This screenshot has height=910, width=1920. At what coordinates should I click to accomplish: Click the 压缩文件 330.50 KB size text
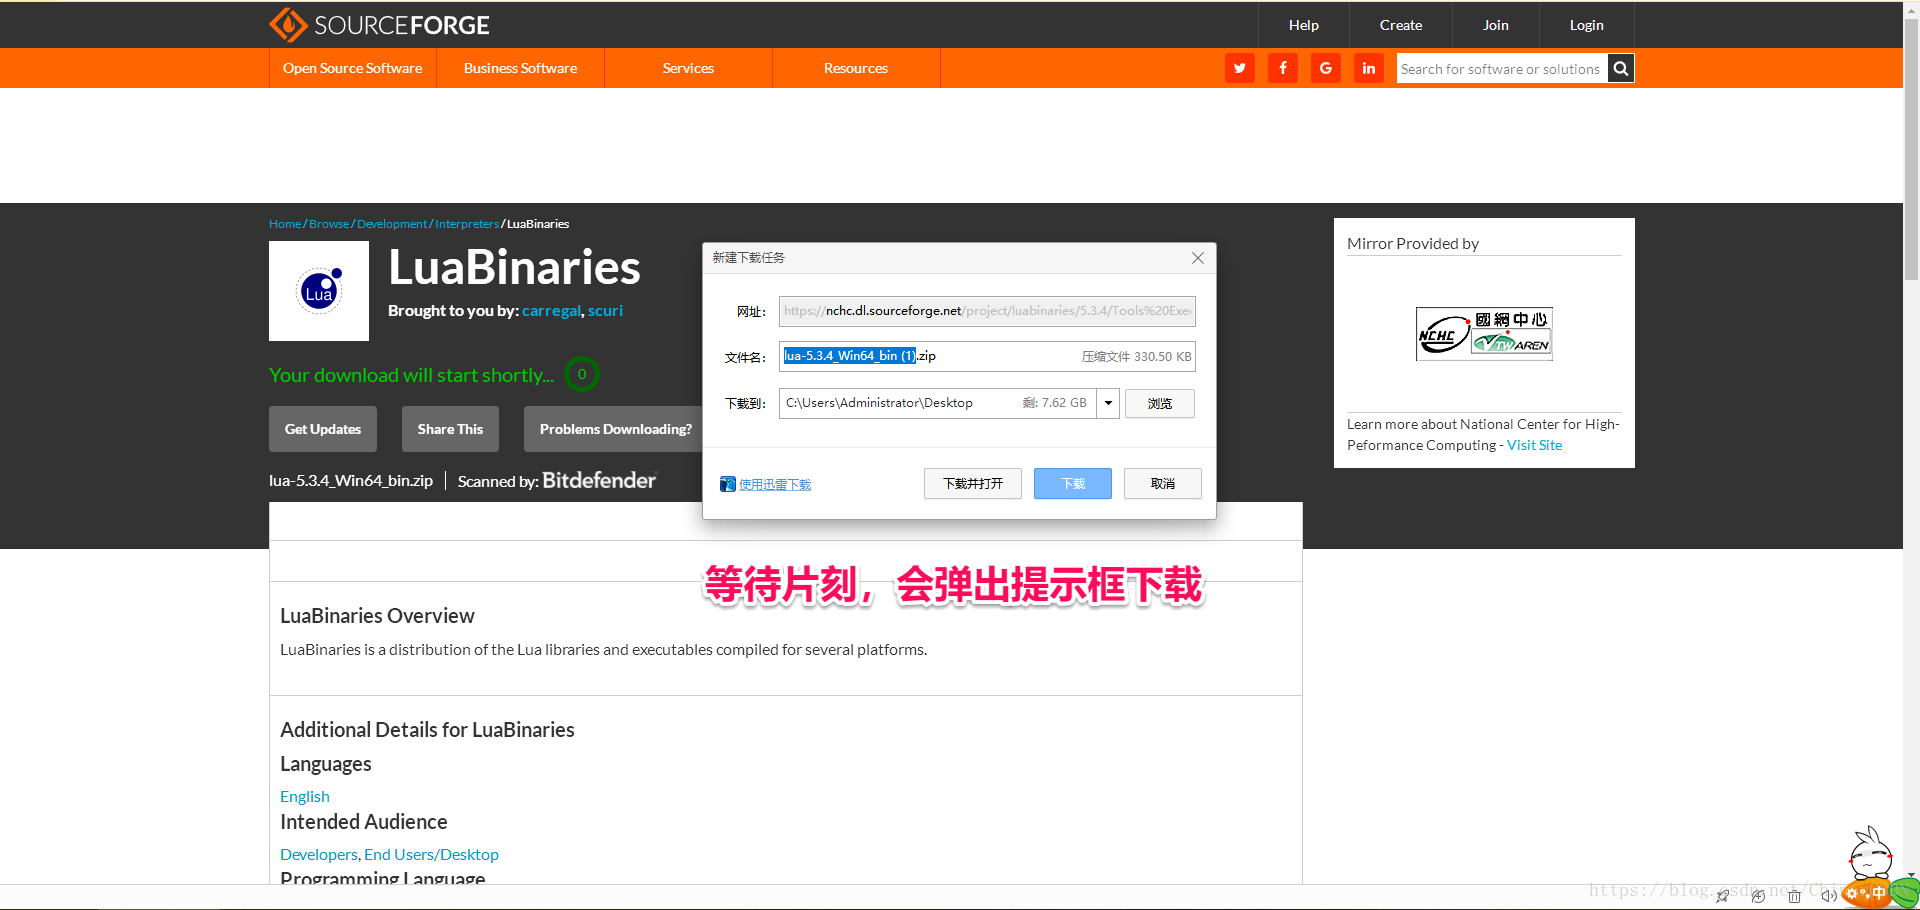click(1136, 356)
